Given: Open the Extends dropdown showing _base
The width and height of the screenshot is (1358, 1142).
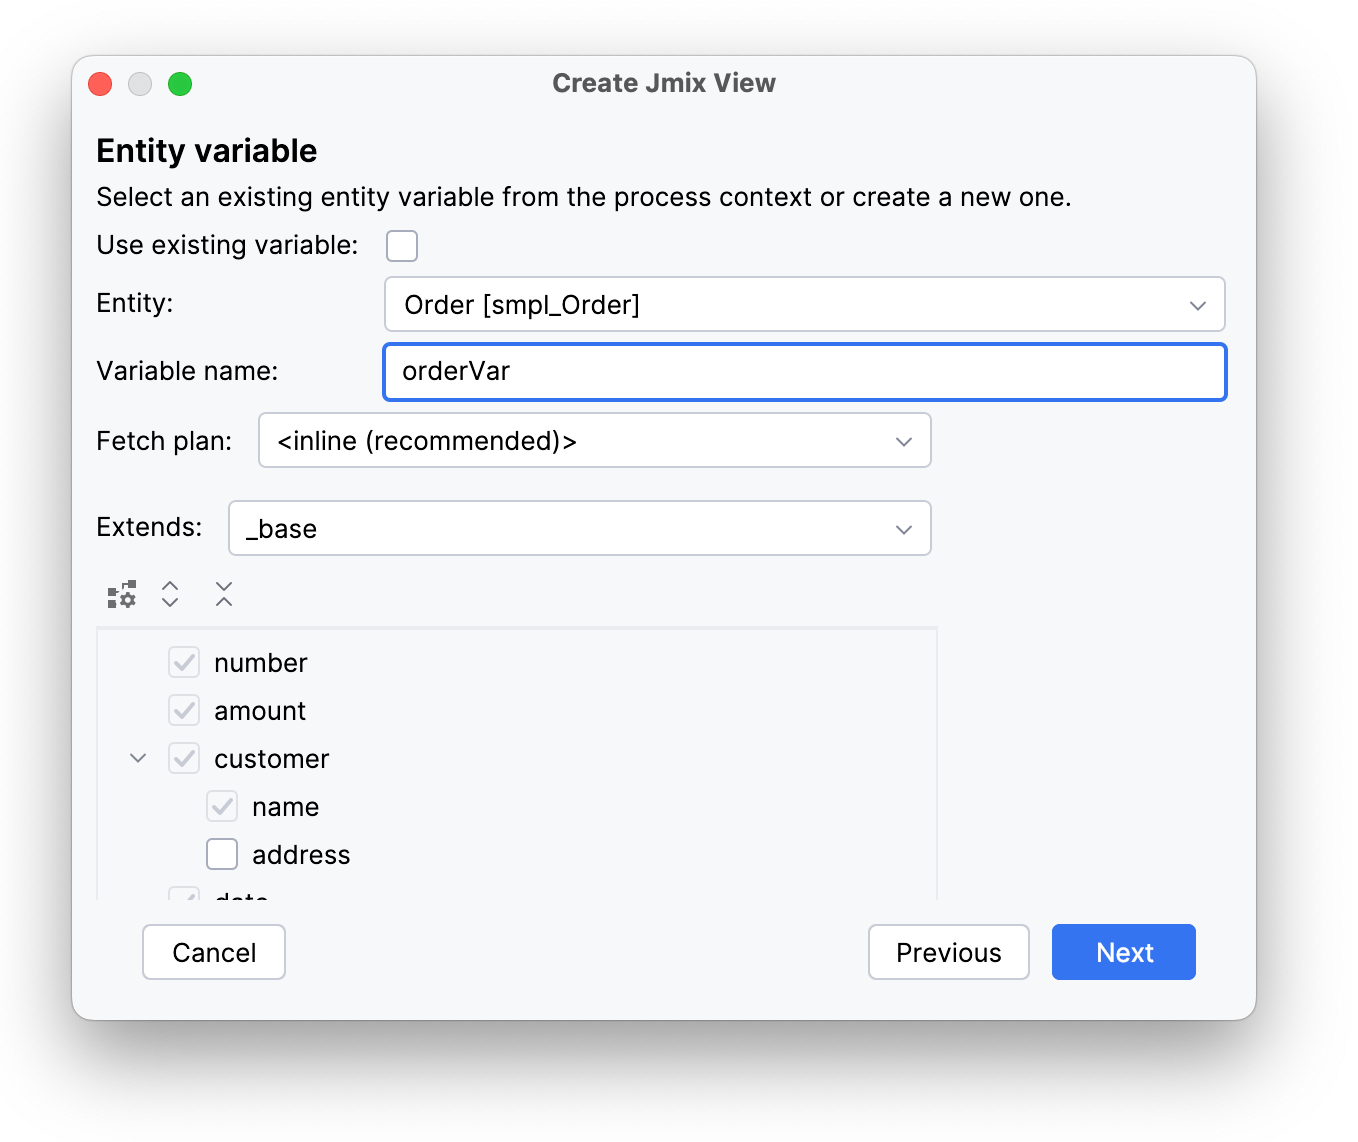Looking at the screenshot, I should coord(579,529).
